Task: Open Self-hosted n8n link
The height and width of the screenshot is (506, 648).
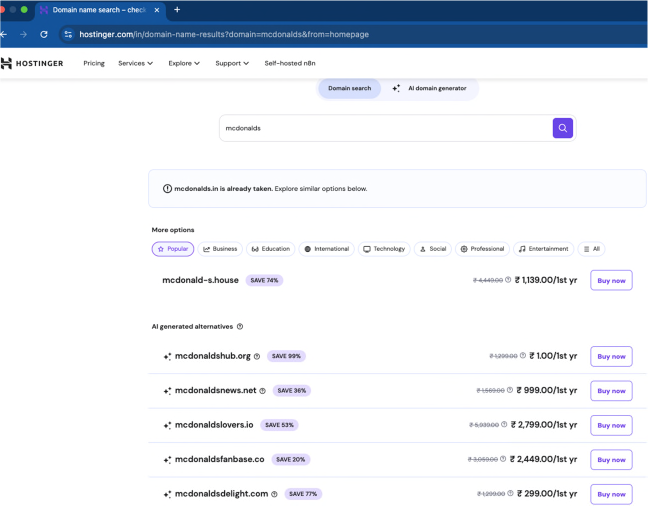Action: click(290, 63)
